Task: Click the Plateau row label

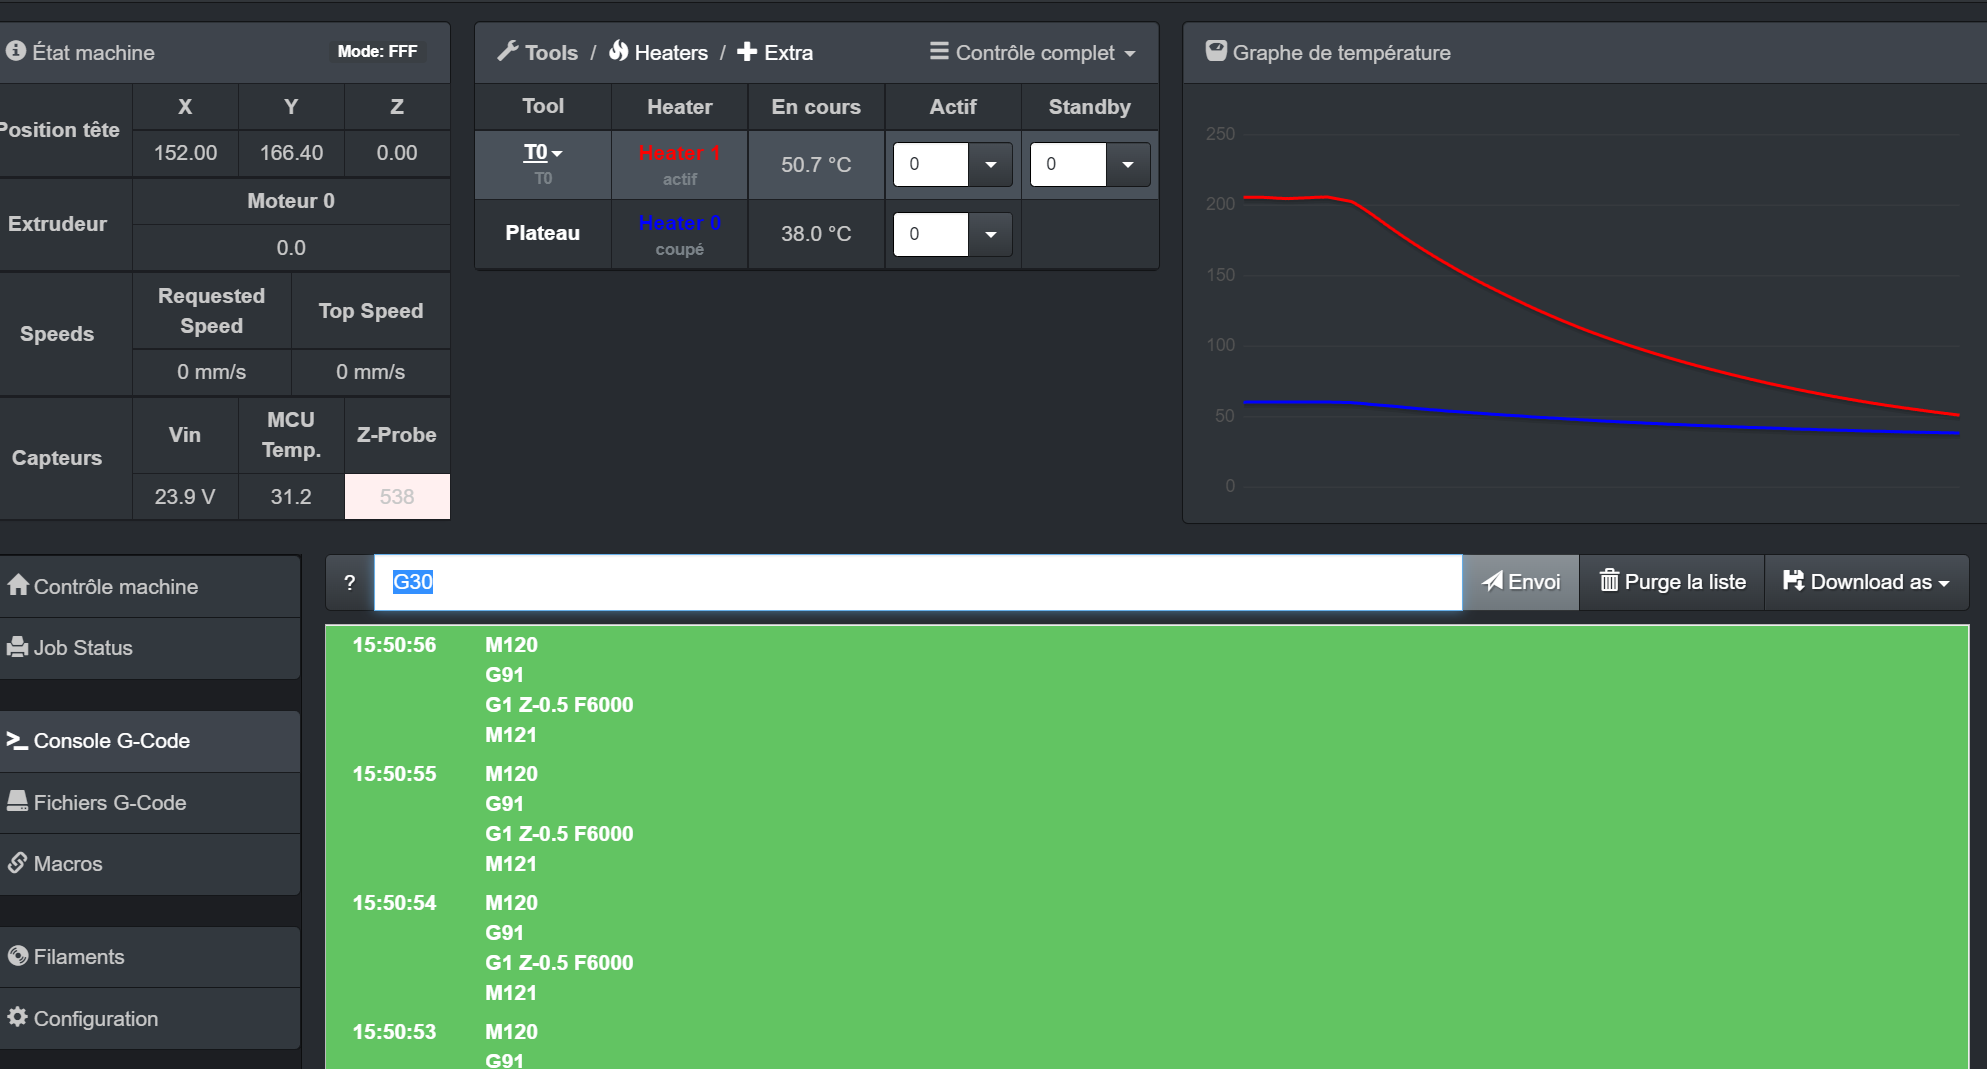Action: (x=543, y=233)
